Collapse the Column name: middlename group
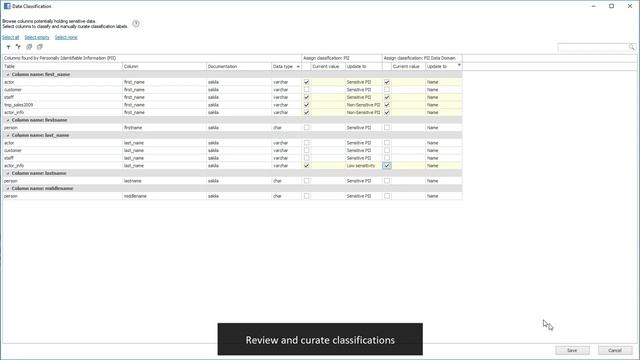 (x=8, y=189)
